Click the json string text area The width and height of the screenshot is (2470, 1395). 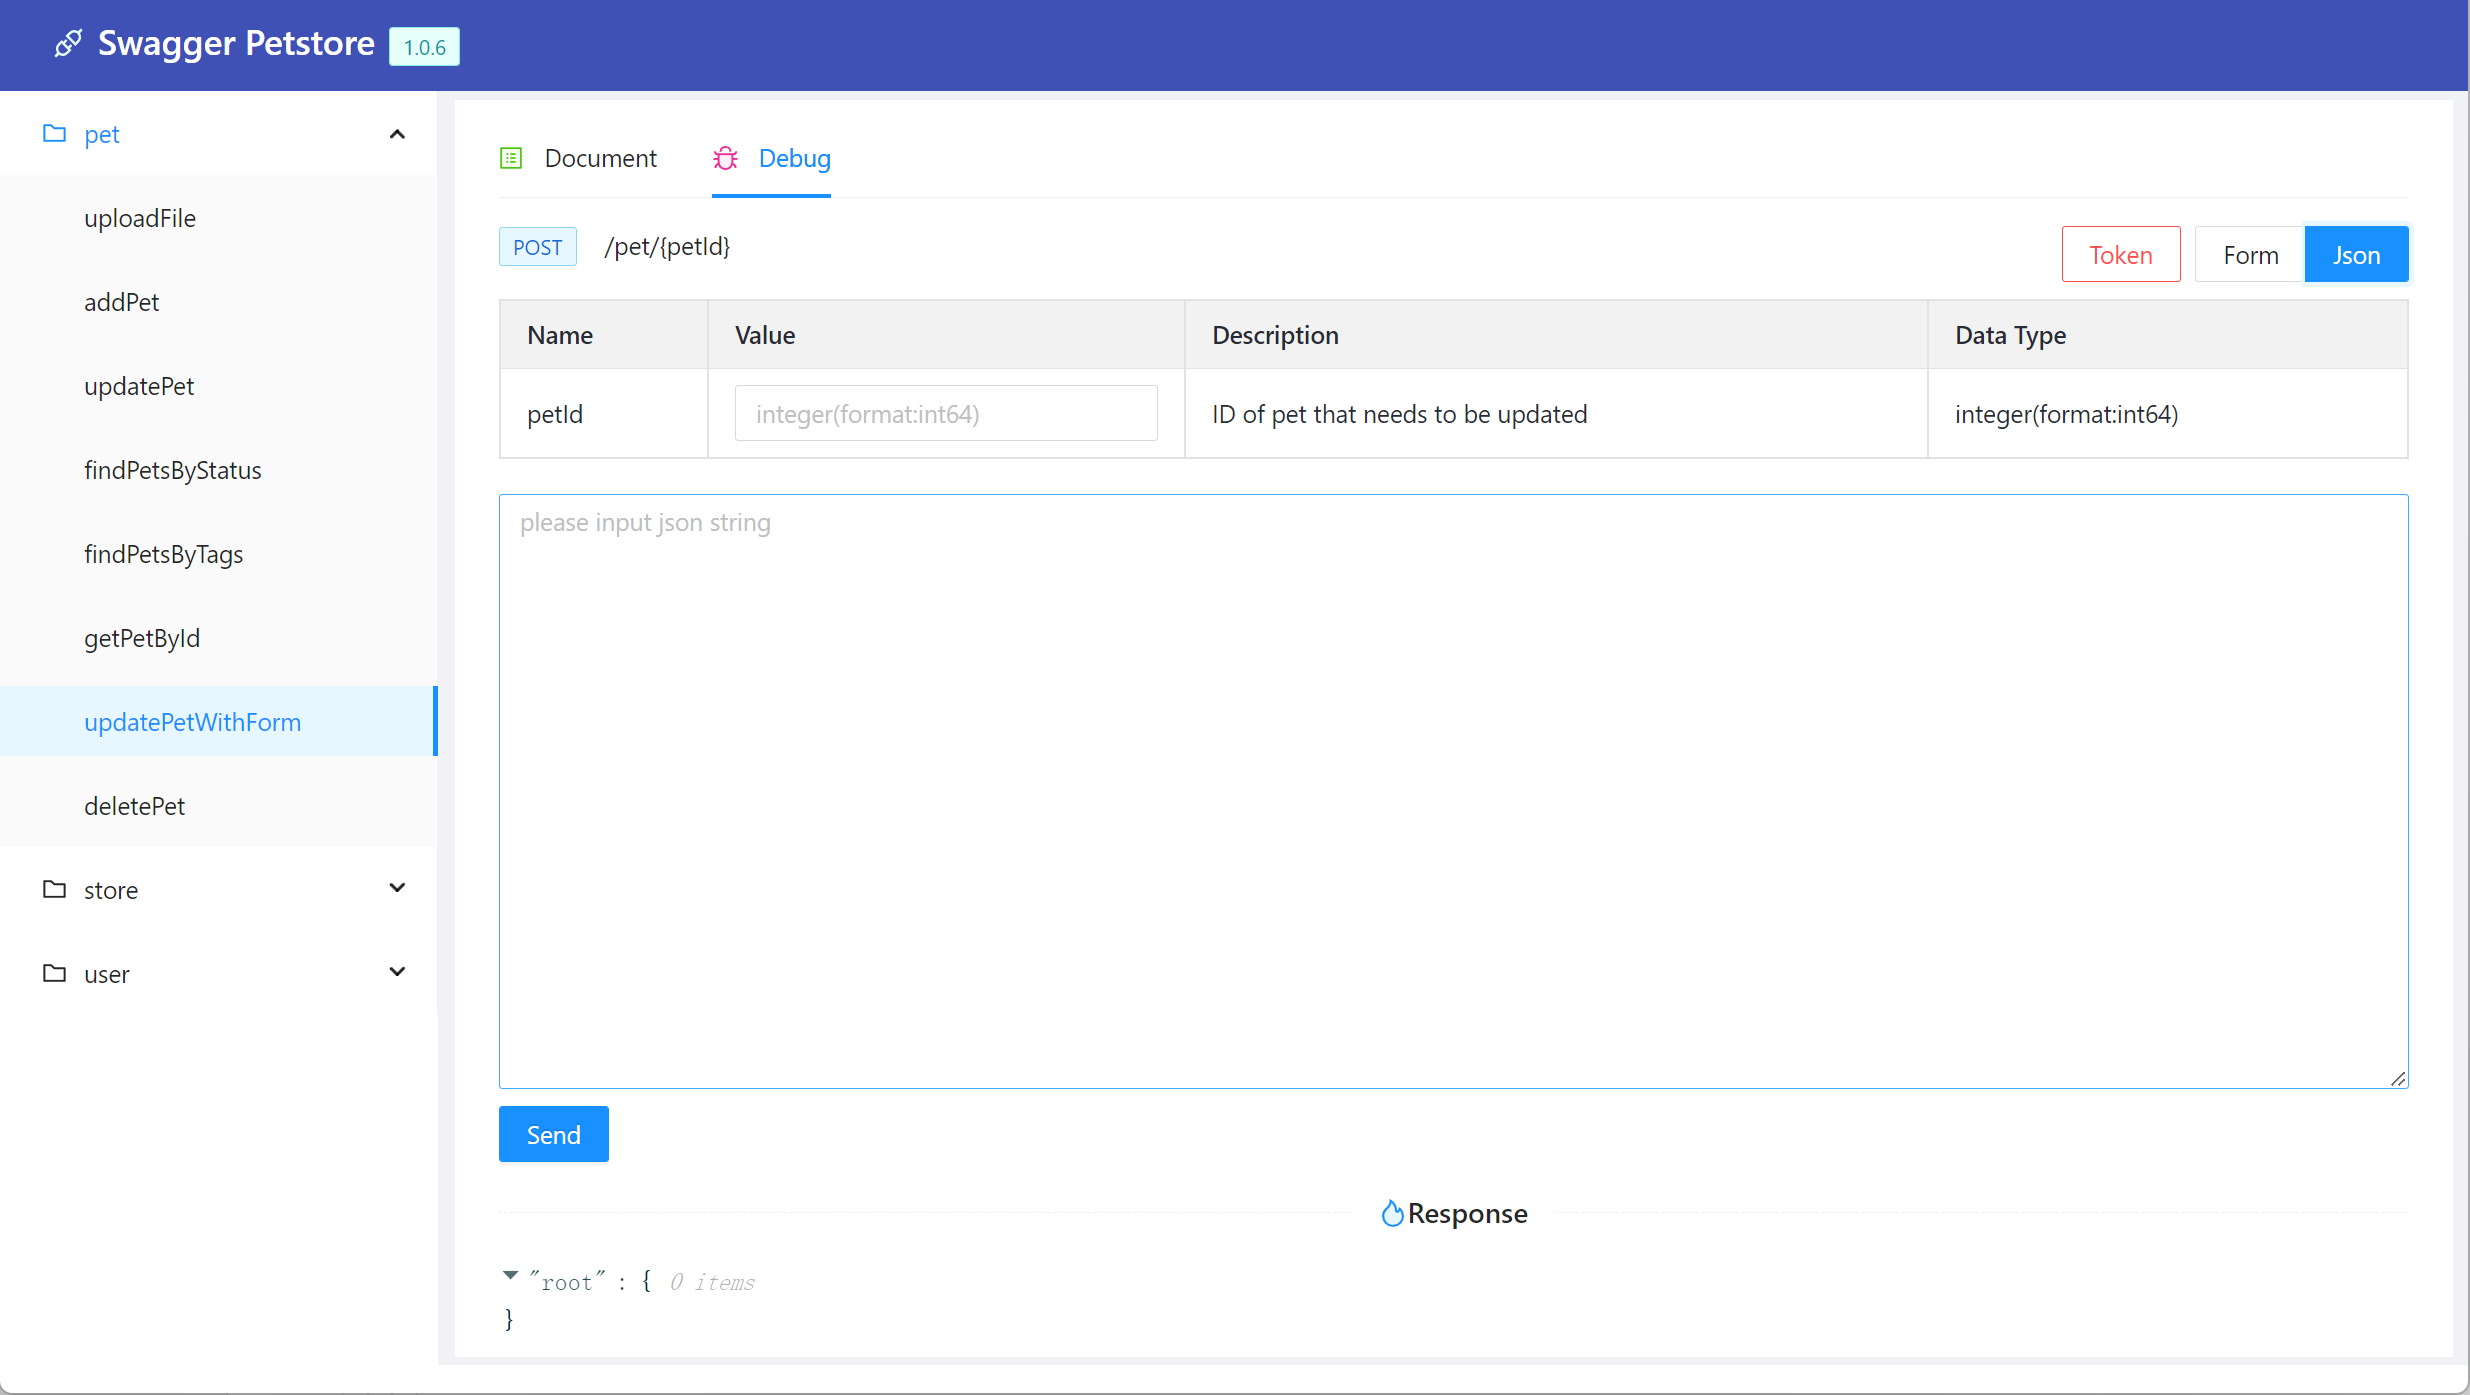[1452, 790]
